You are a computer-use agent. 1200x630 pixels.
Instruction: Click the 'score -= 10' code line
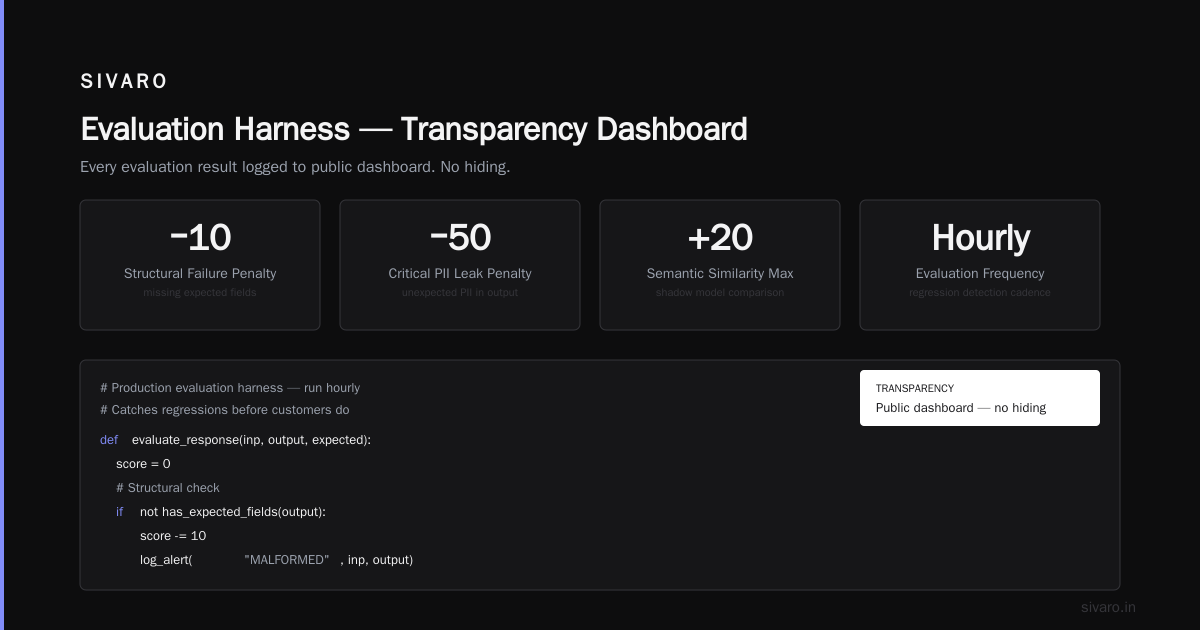pos(173,536)
